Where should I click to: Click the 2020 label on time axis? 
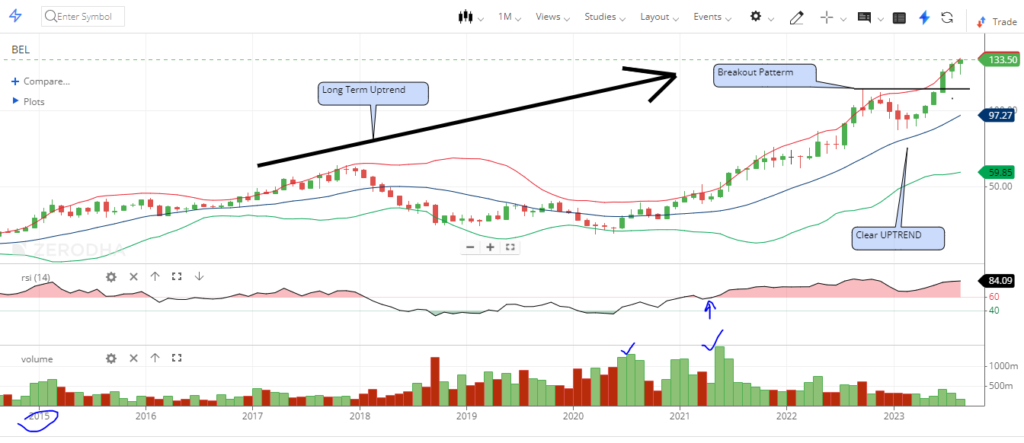click(573, 416)
